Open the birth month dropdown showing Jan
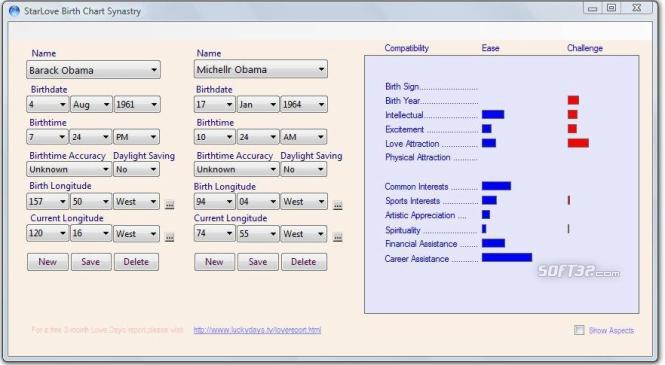665x365 pixels. coord(257,104)
